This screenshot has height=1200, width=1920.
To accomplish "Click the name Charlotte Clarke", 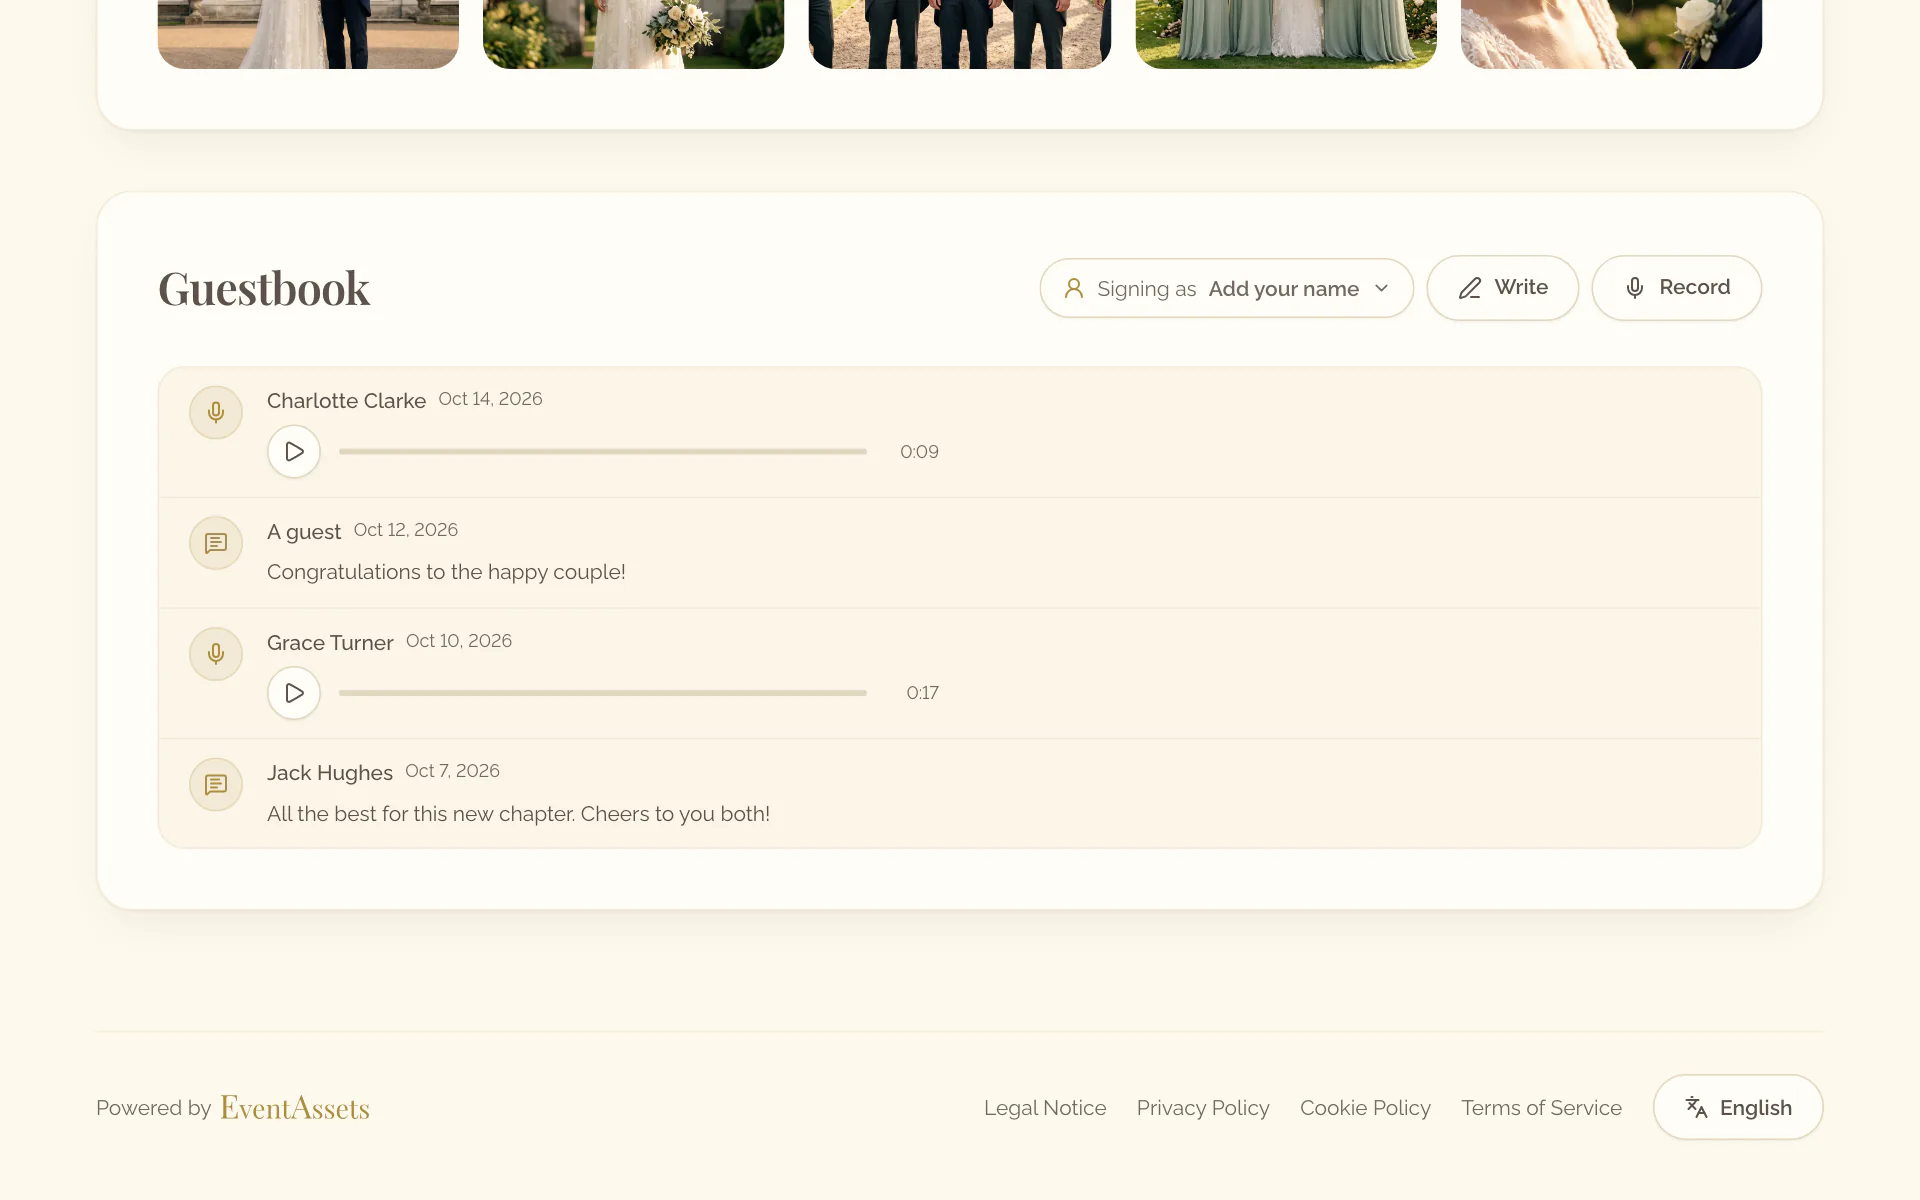I will pyautogui.click(x=346, y=401).
